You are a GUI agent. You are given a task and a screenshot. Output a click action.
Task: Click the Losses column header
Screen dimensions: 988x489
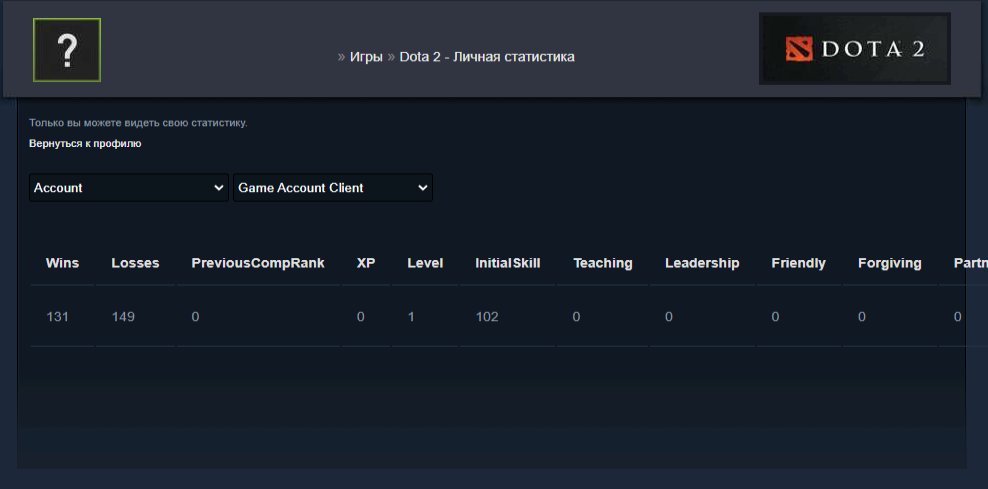point(135,263)
